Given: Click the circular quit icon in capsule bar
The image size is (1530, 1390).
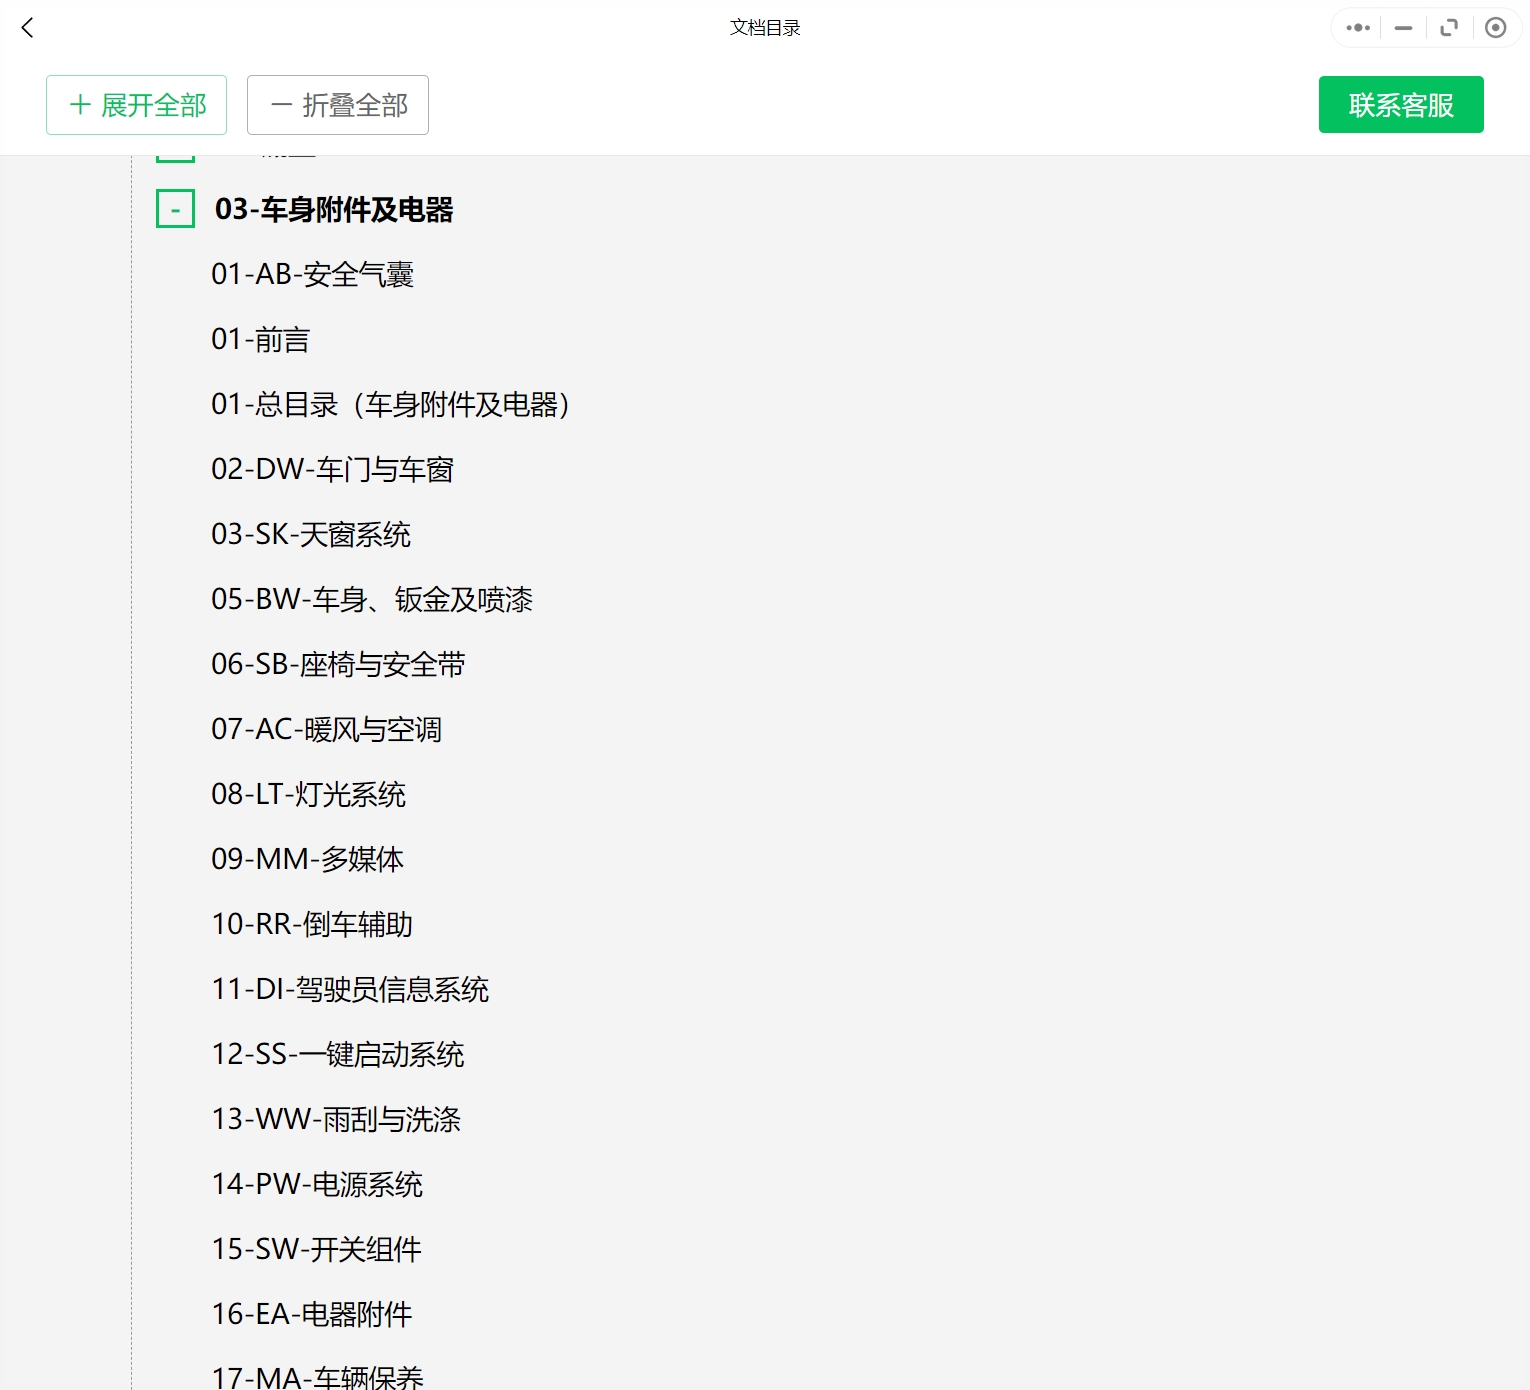Looking at the screenshot, I should pos(1496,27).
